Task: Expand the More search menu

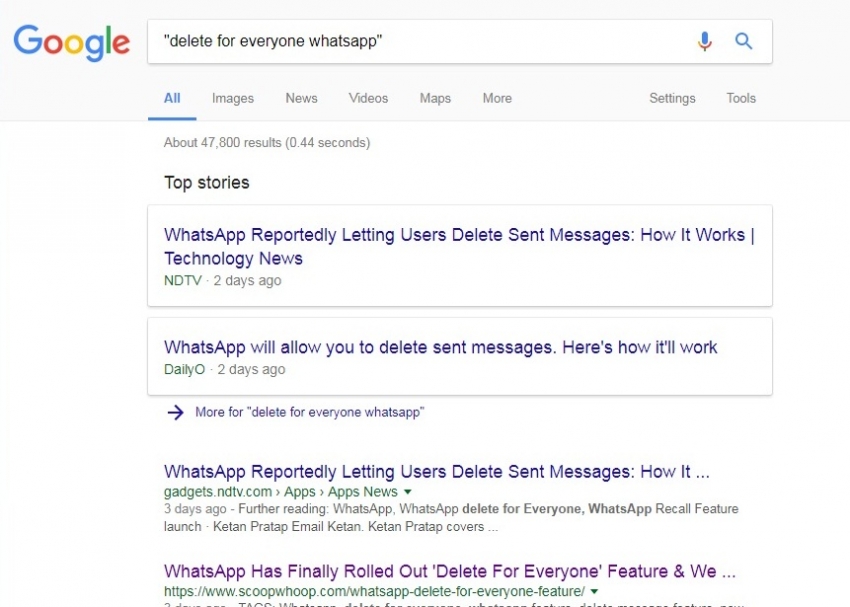Action: pyautogui.click(x=497, y=98)
